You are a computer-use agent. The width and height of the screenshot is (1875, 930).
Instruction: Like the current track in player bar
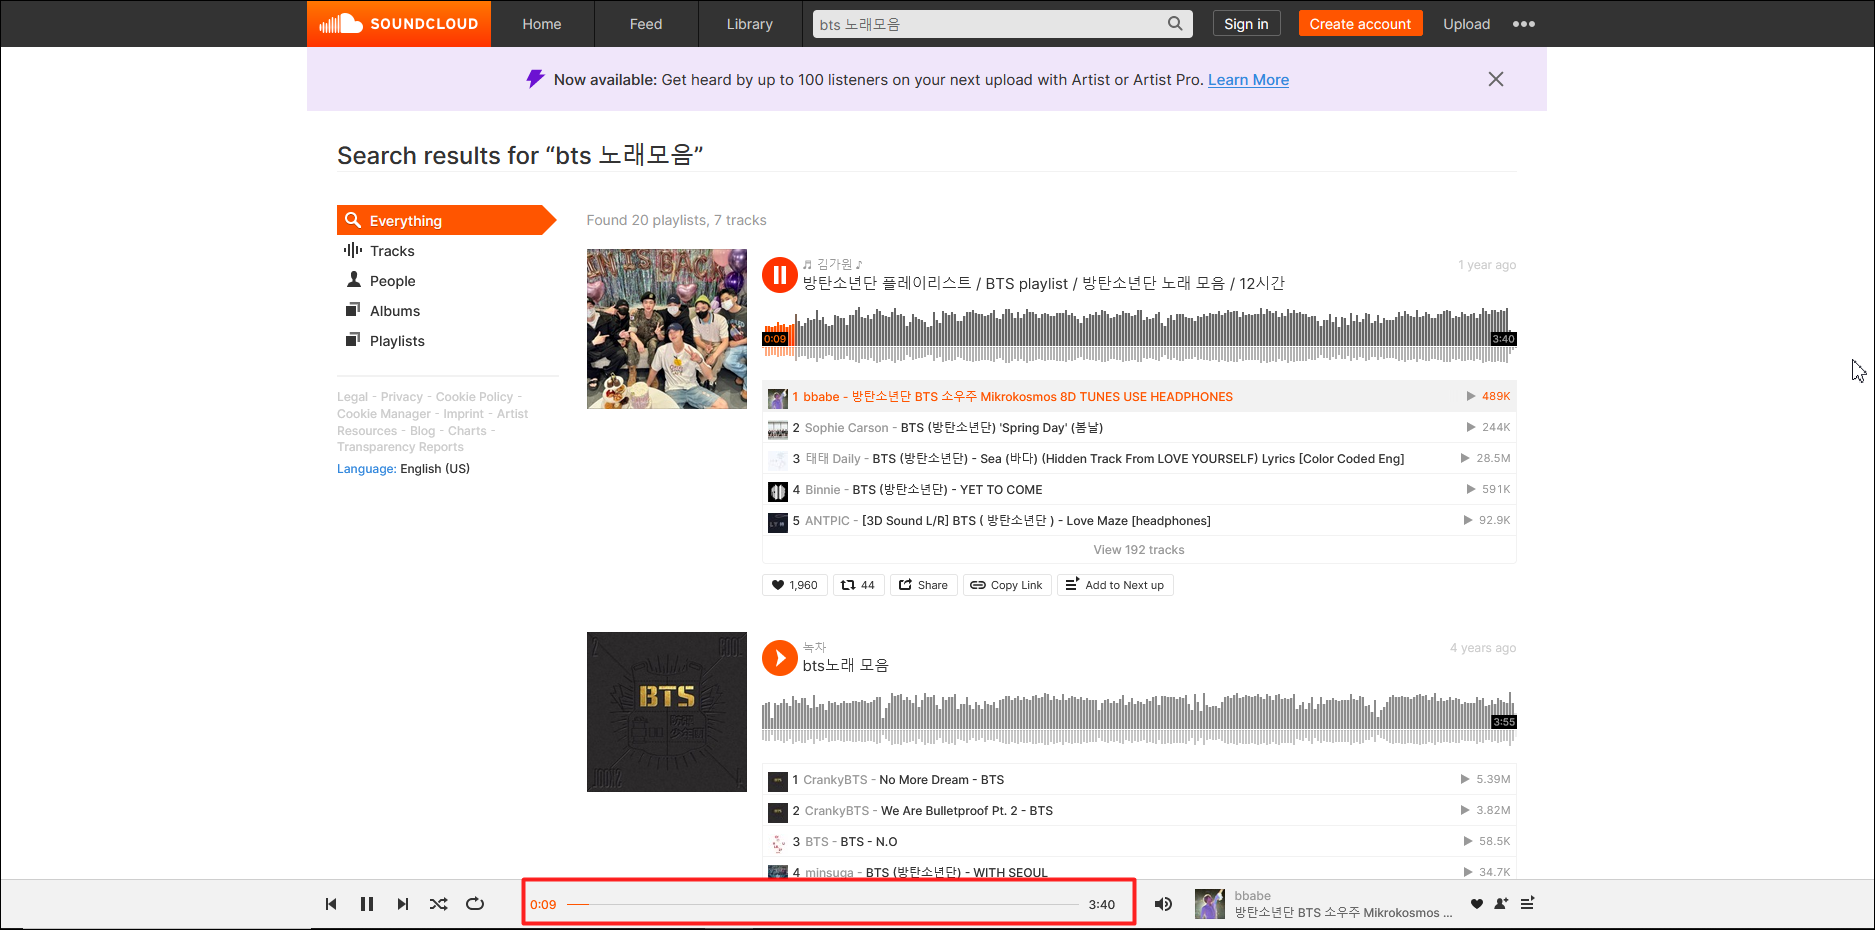pyautogui.click(x=1477, y=904)
